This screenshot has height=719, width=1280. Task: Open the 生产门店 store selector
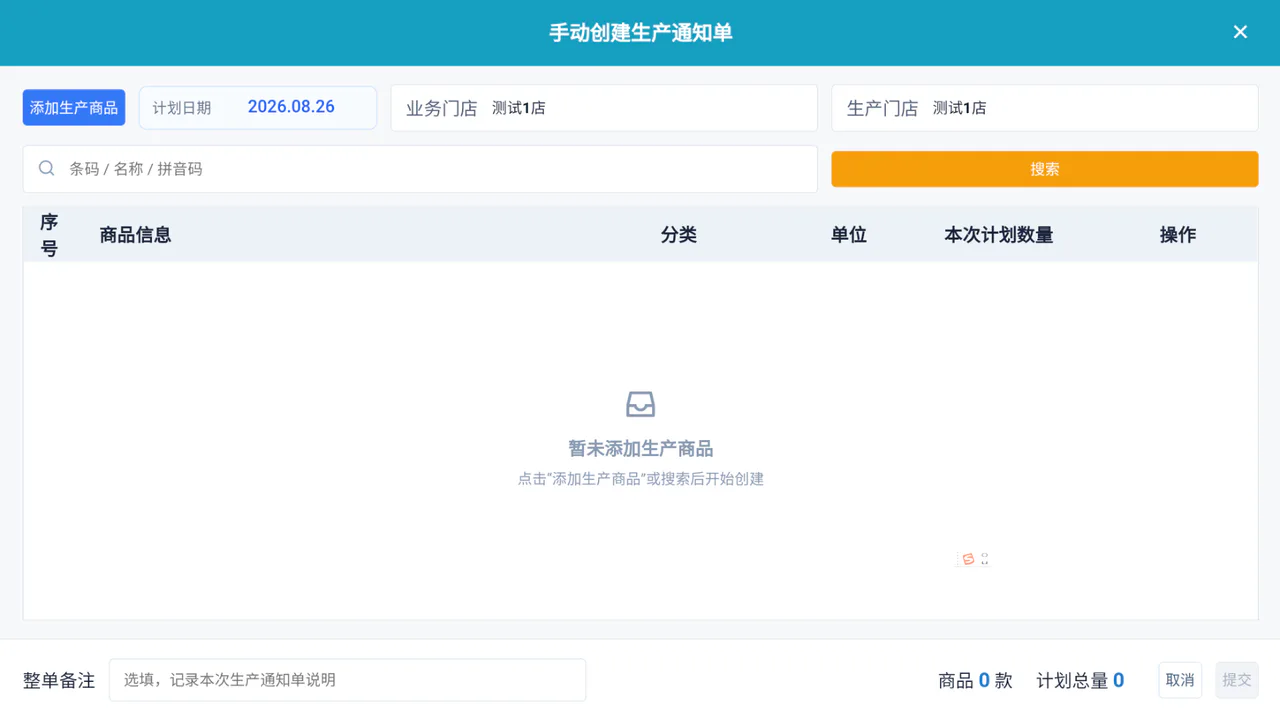click(x=1045, y=108)
